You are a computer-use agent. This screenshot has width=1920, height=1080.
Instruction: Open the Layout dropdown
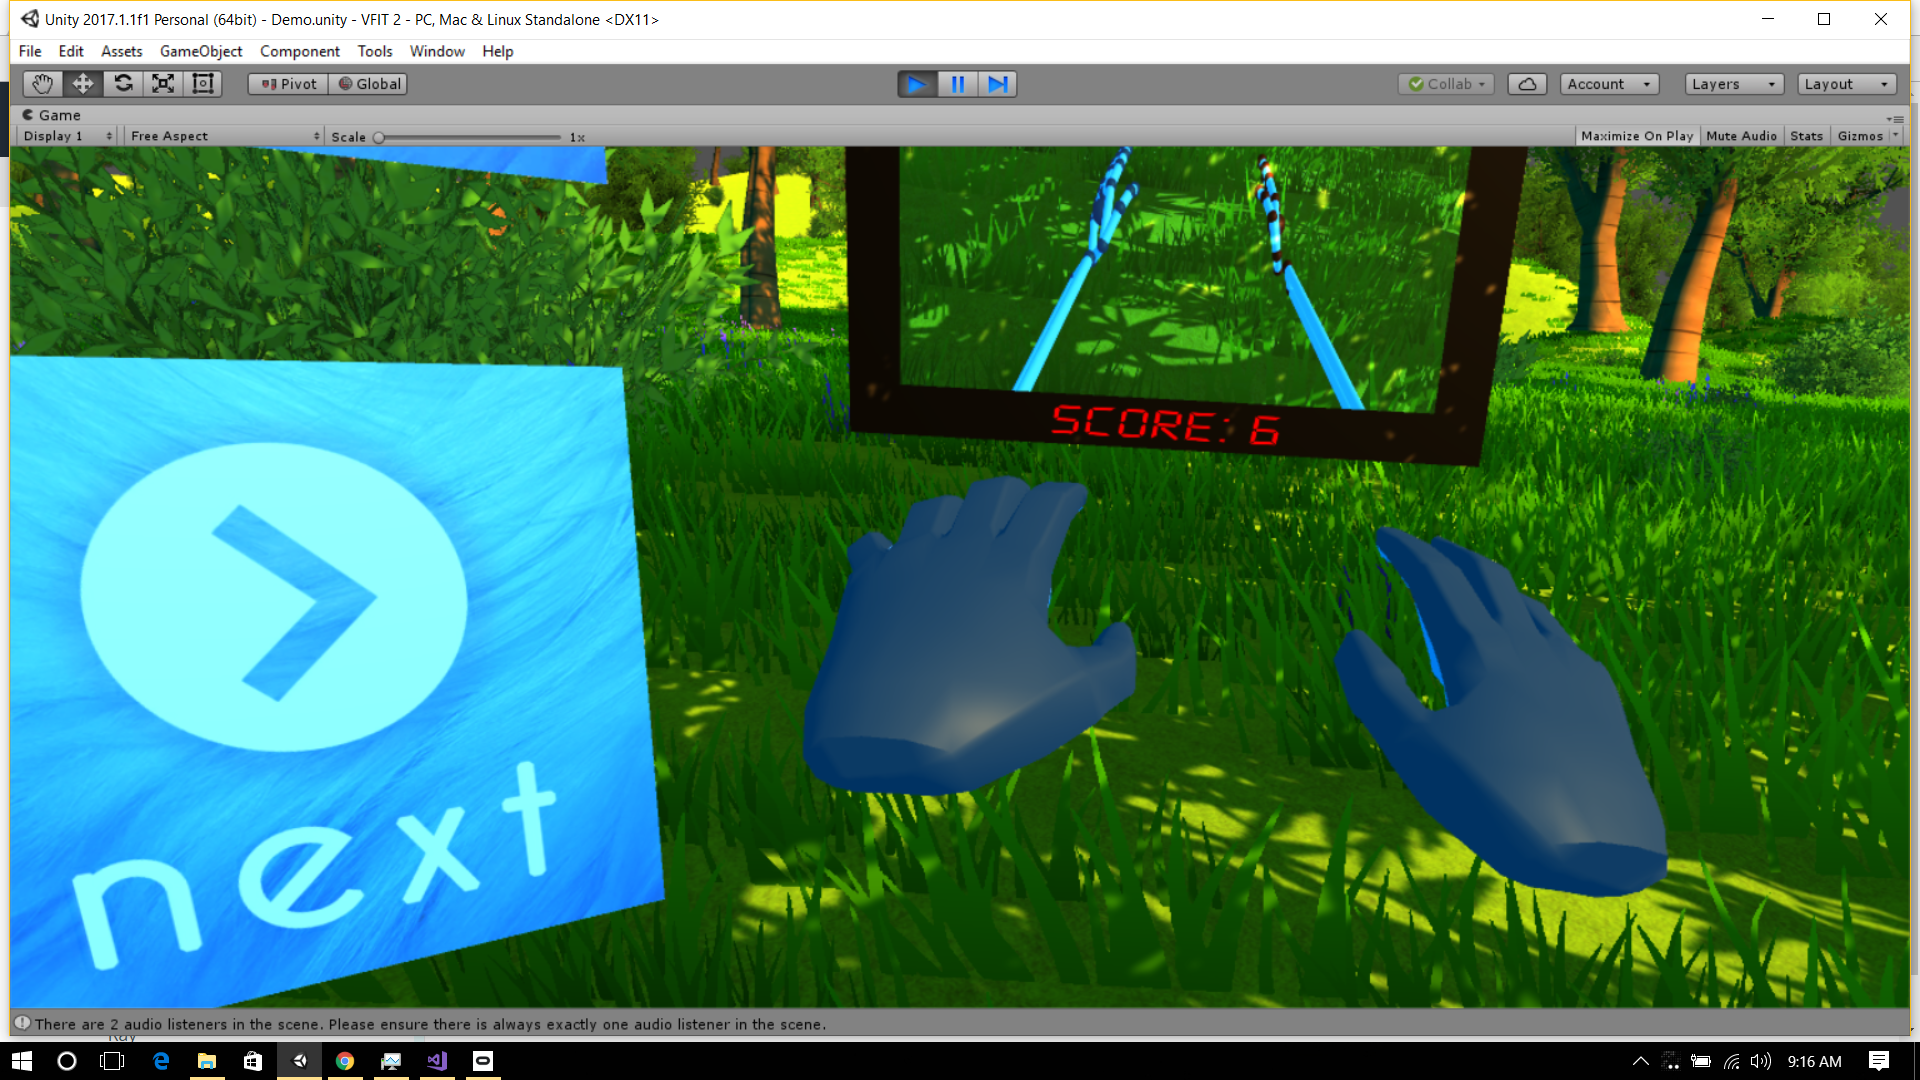click(x=1846, y=84)
